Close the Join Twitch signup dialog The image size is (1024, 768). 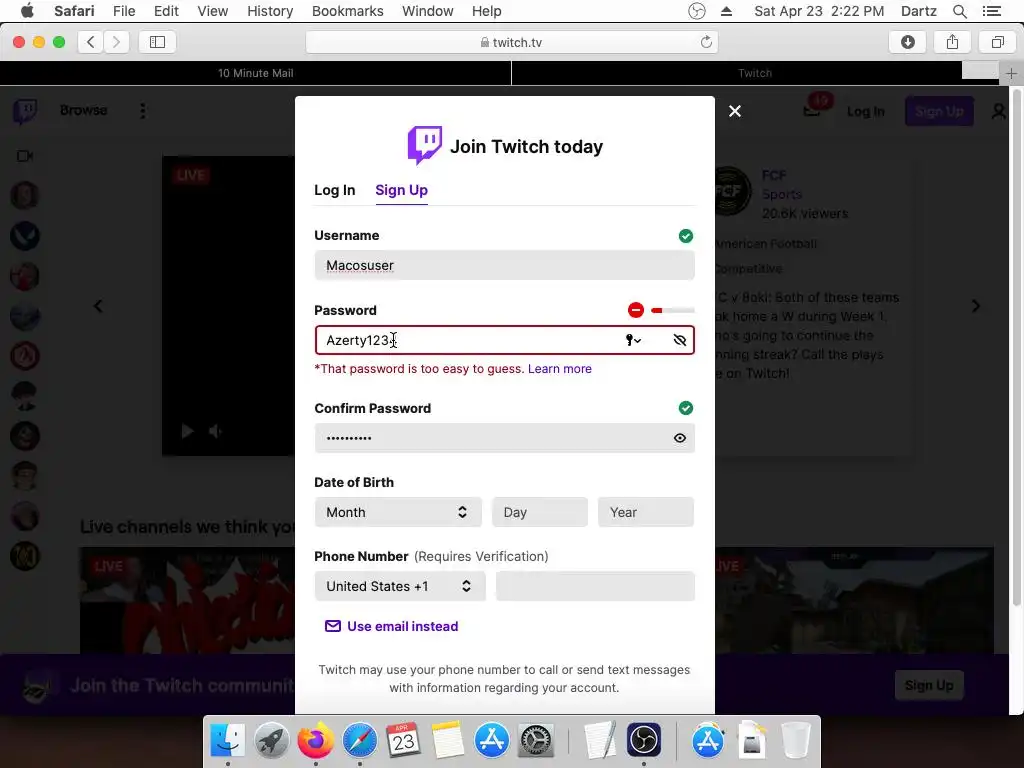735,111
